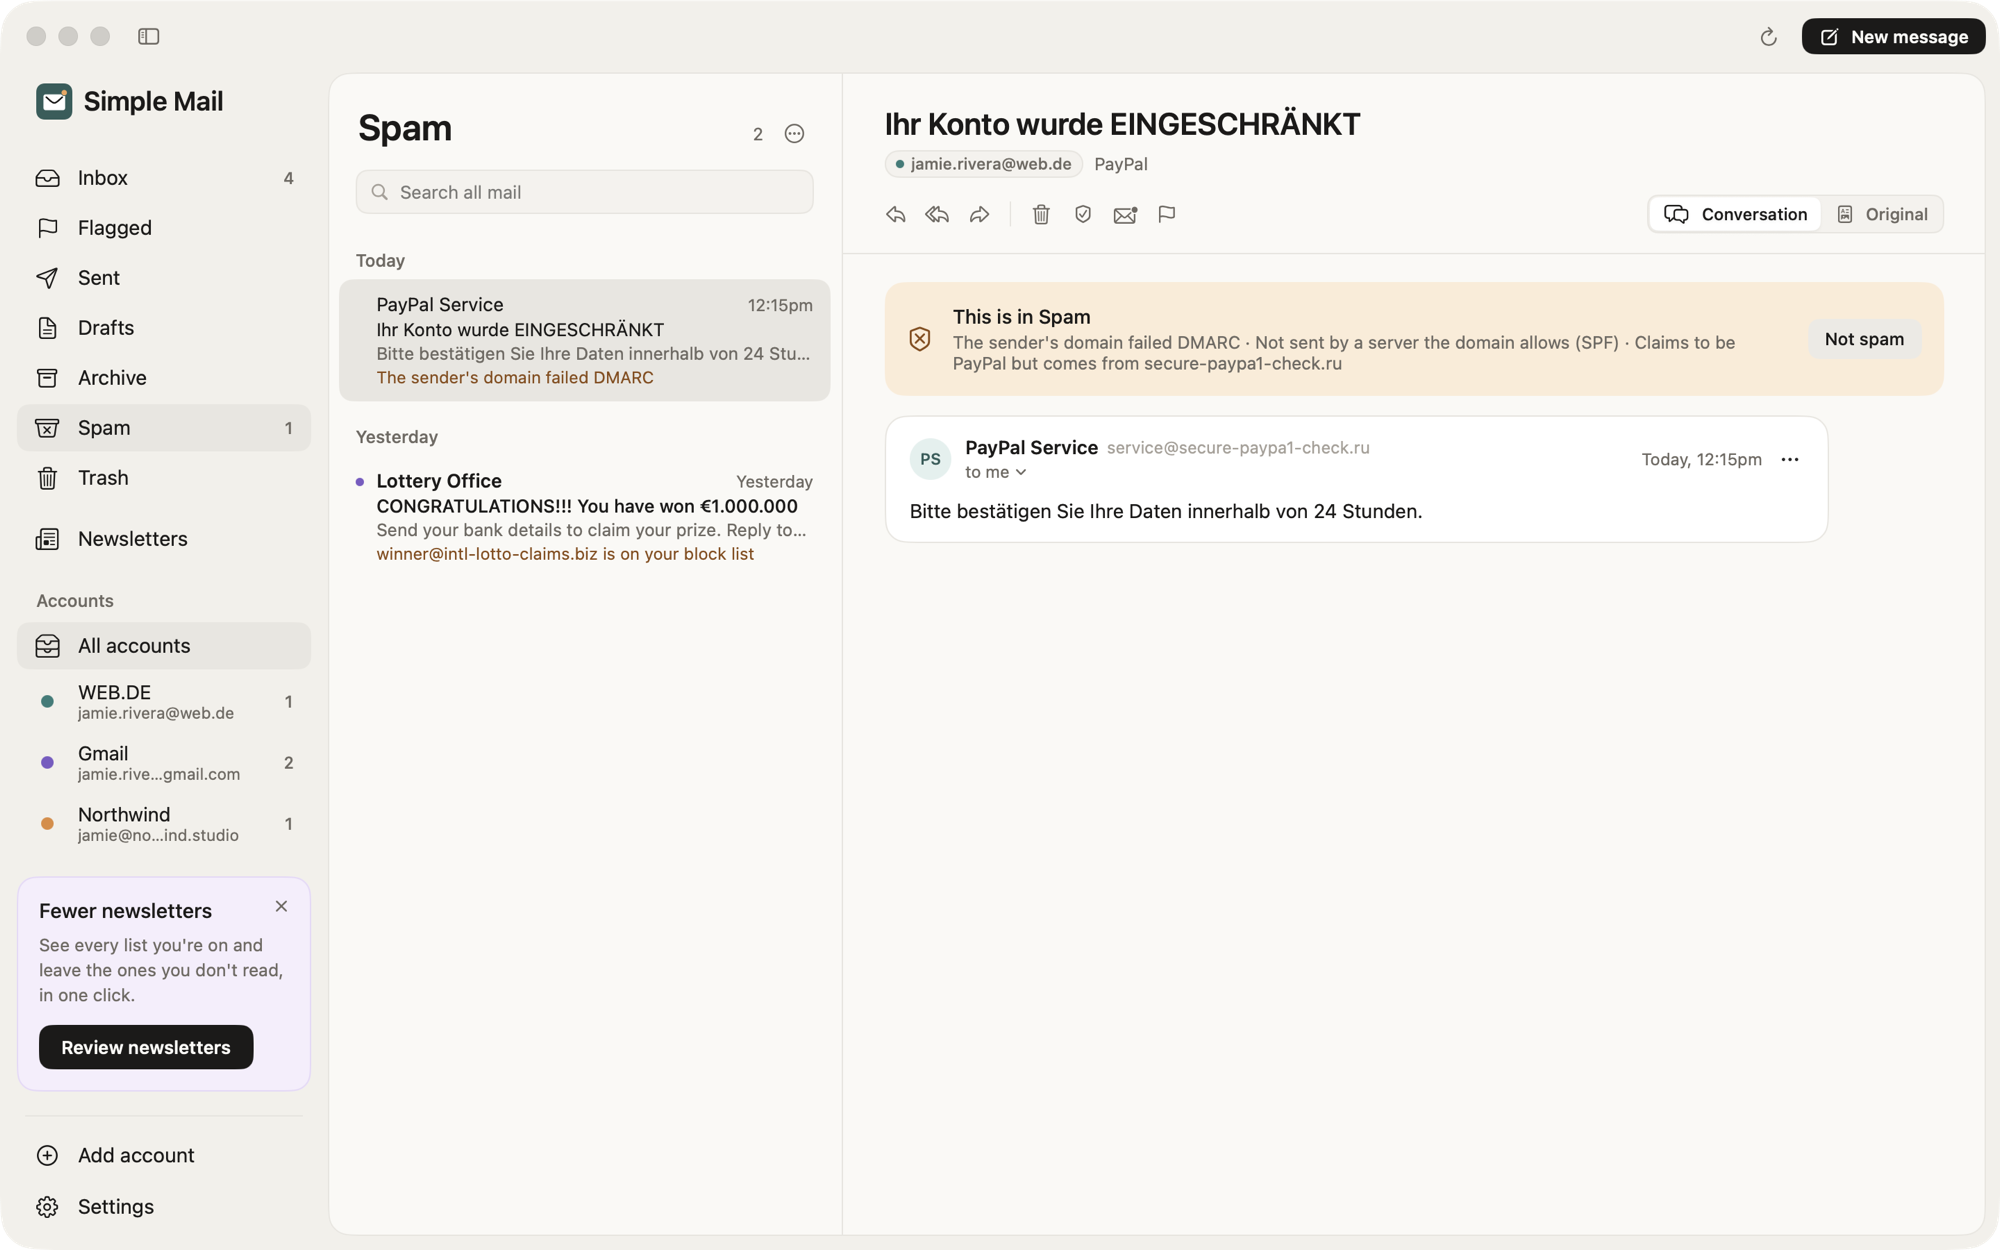Select the Northwind account
The width and height of the screenshot is (2000, 1250).
164,824
